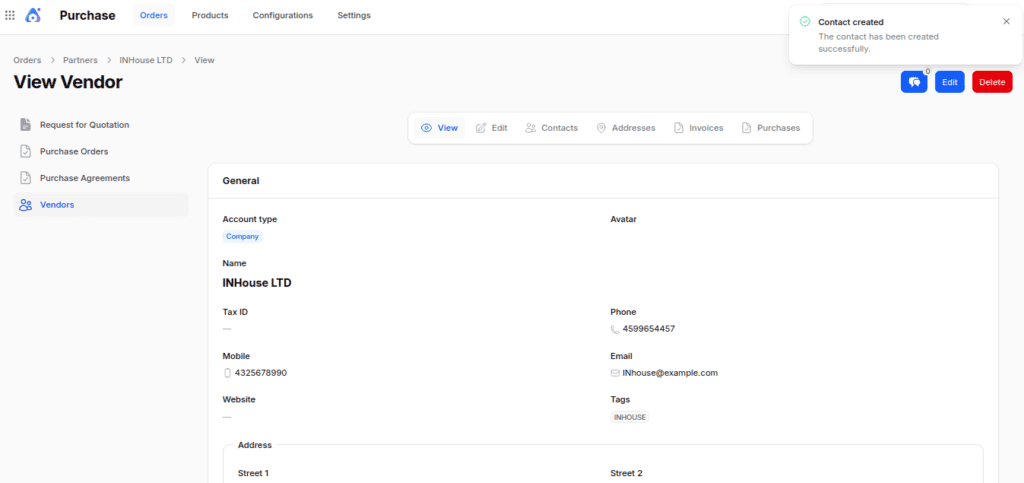Switch to the Addresses tab
This screenshot has height=483, width=1024.
click(626, 128)
